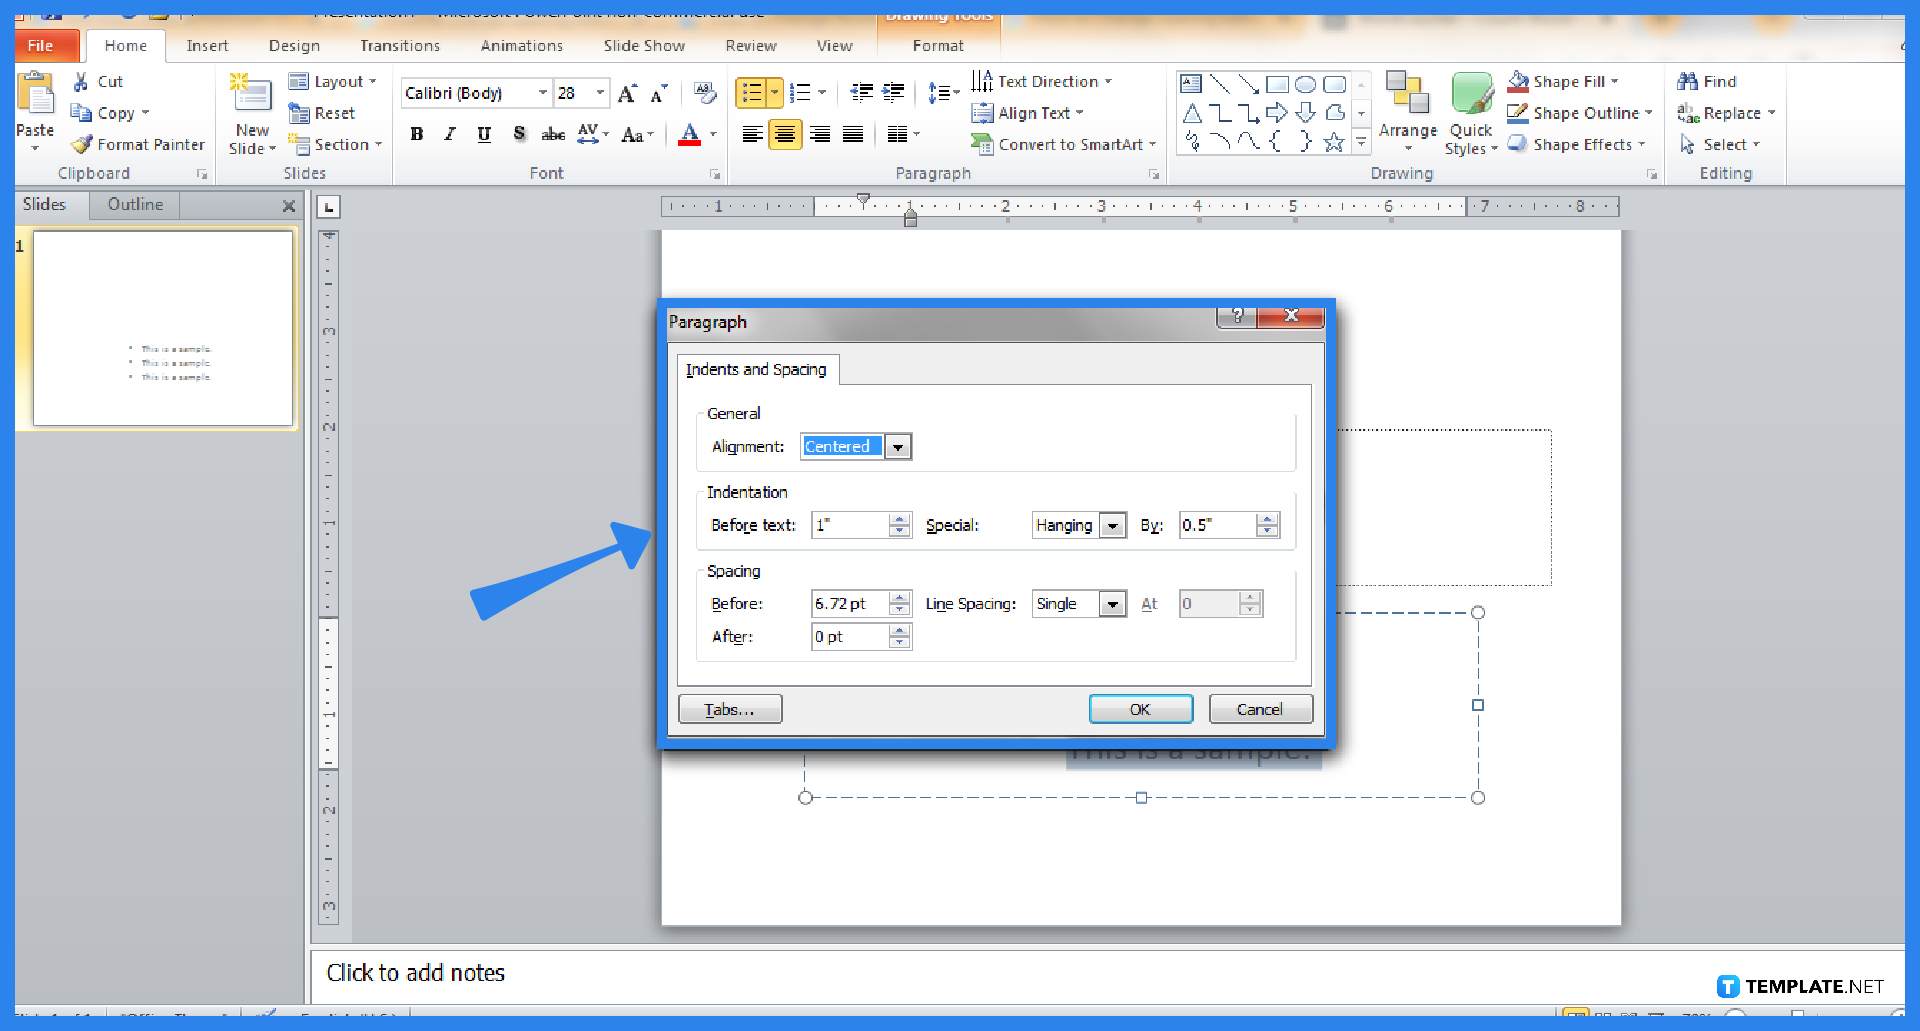Click the Tabs... button
Screen dimensions: 1920x1031
(x=730, y=709)
